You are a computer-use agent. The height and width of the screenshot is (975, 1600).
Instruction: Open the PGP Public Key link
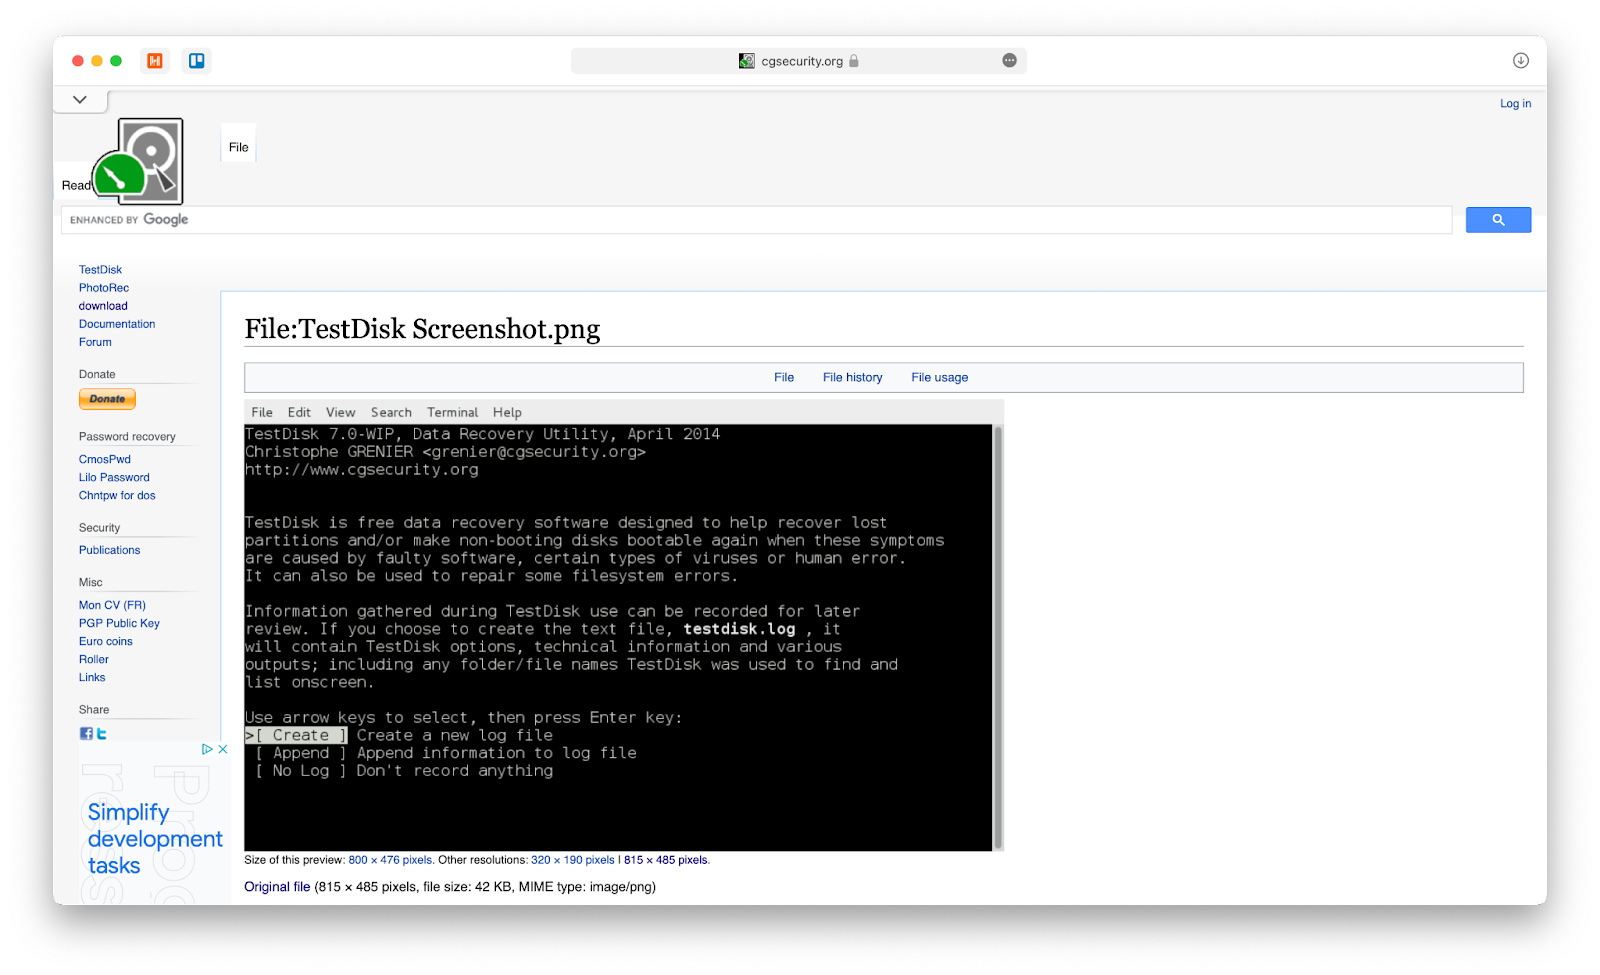click(119, 623)
